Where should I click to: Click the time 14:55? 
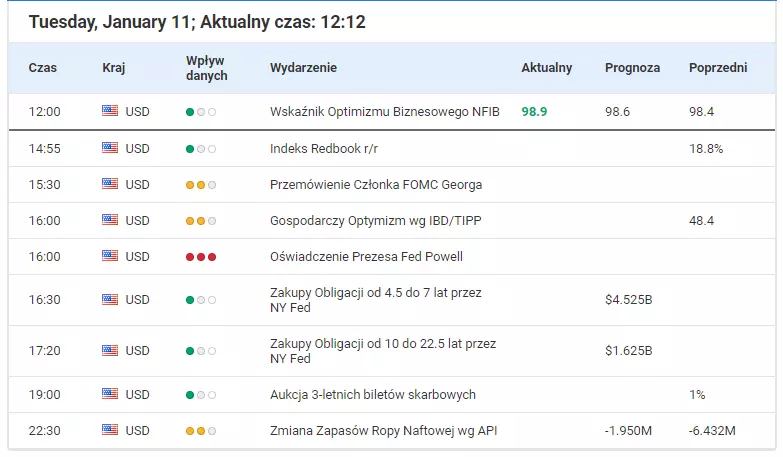[44, 148]
